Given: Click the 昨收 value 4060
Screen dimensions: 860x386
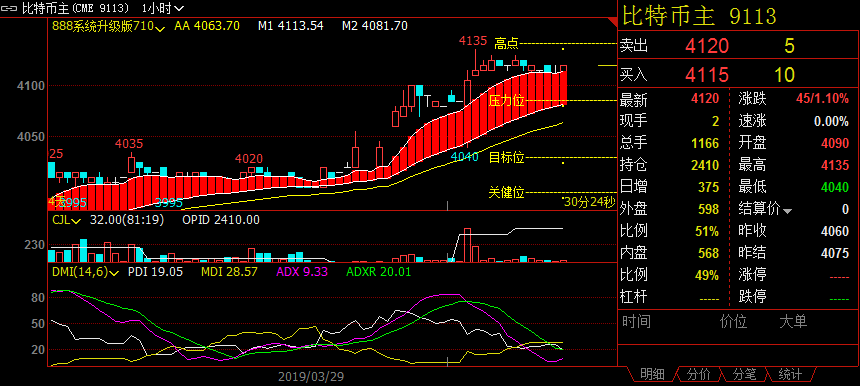Looking at the screenshot, I should click(x=835, y=231).
